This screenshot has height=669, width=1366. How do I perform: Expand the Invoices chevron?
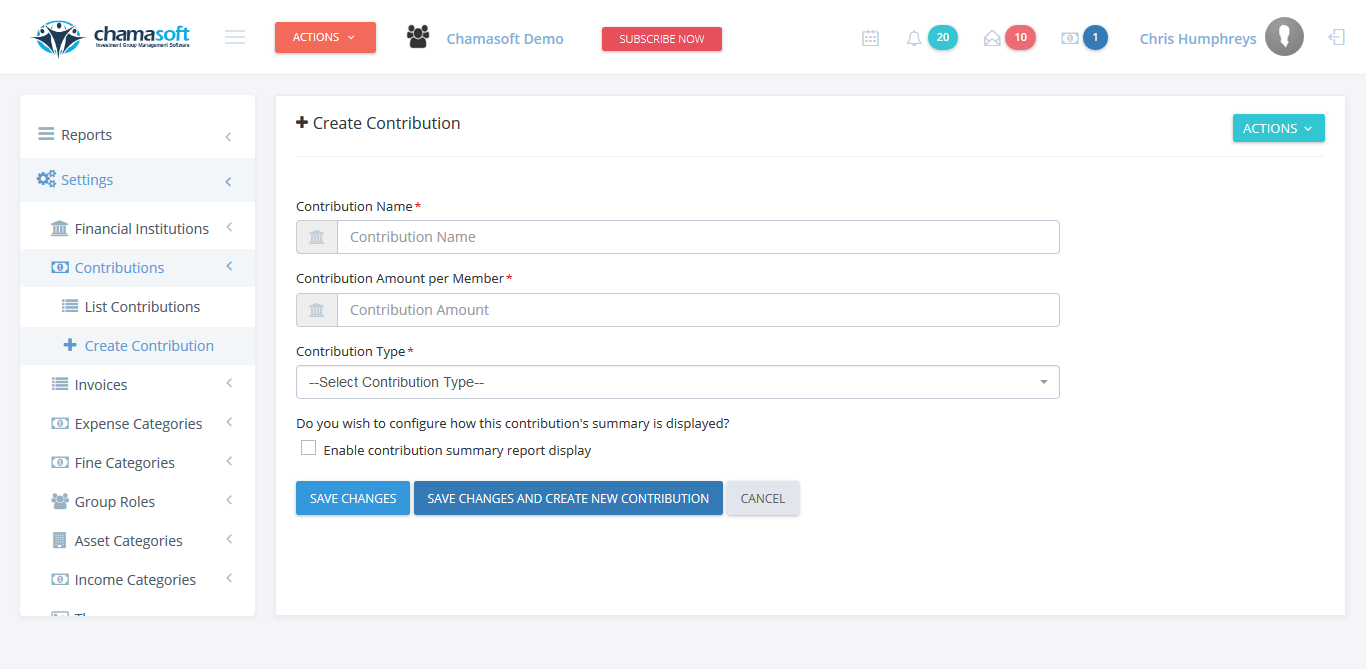[229, 383]
